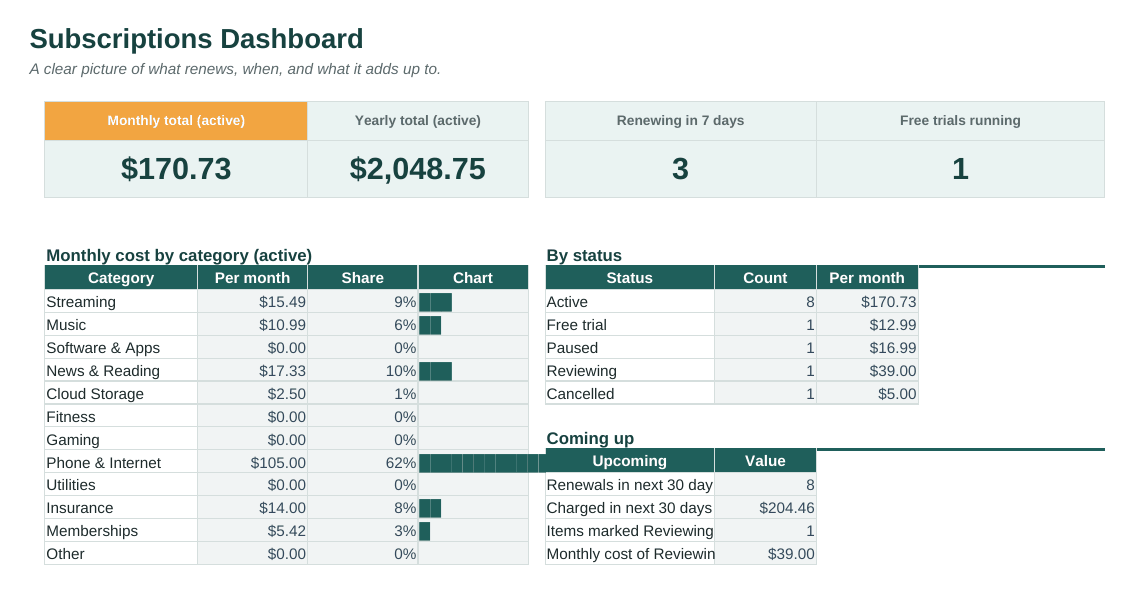
Task: Select the Charged in next 30 days label
Action: [x=629, y=508]
